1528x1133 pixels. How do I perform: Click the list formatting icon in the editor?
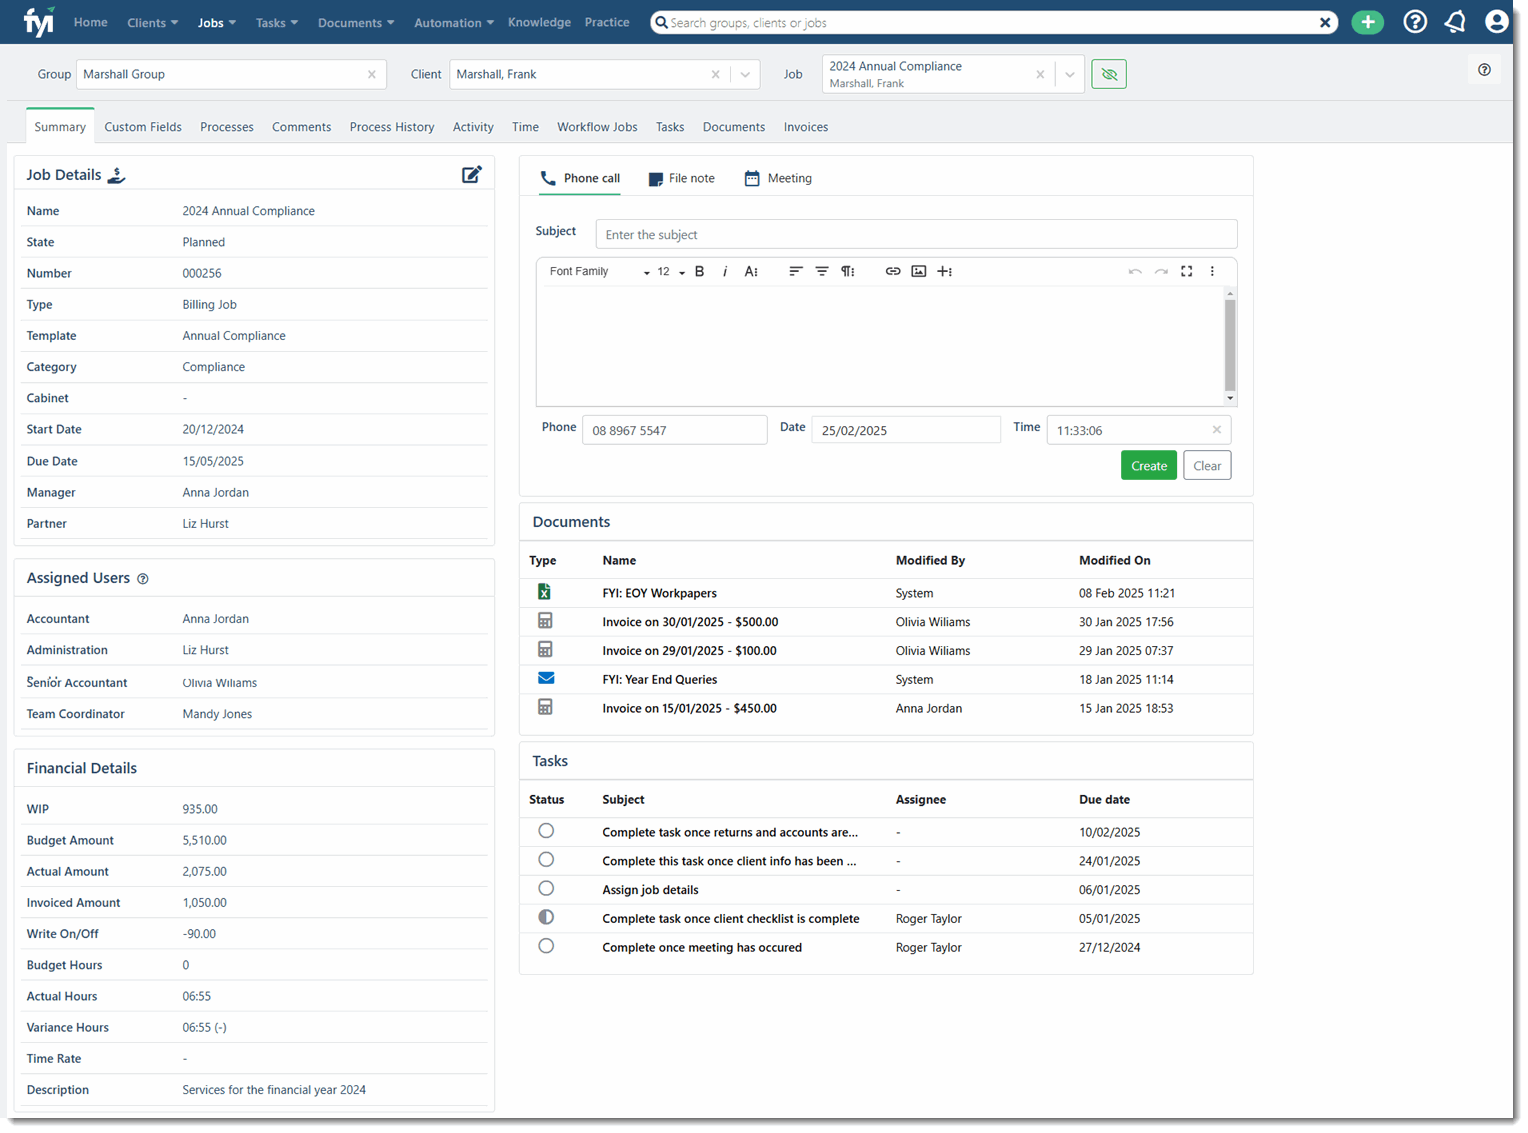click(822, 271)
